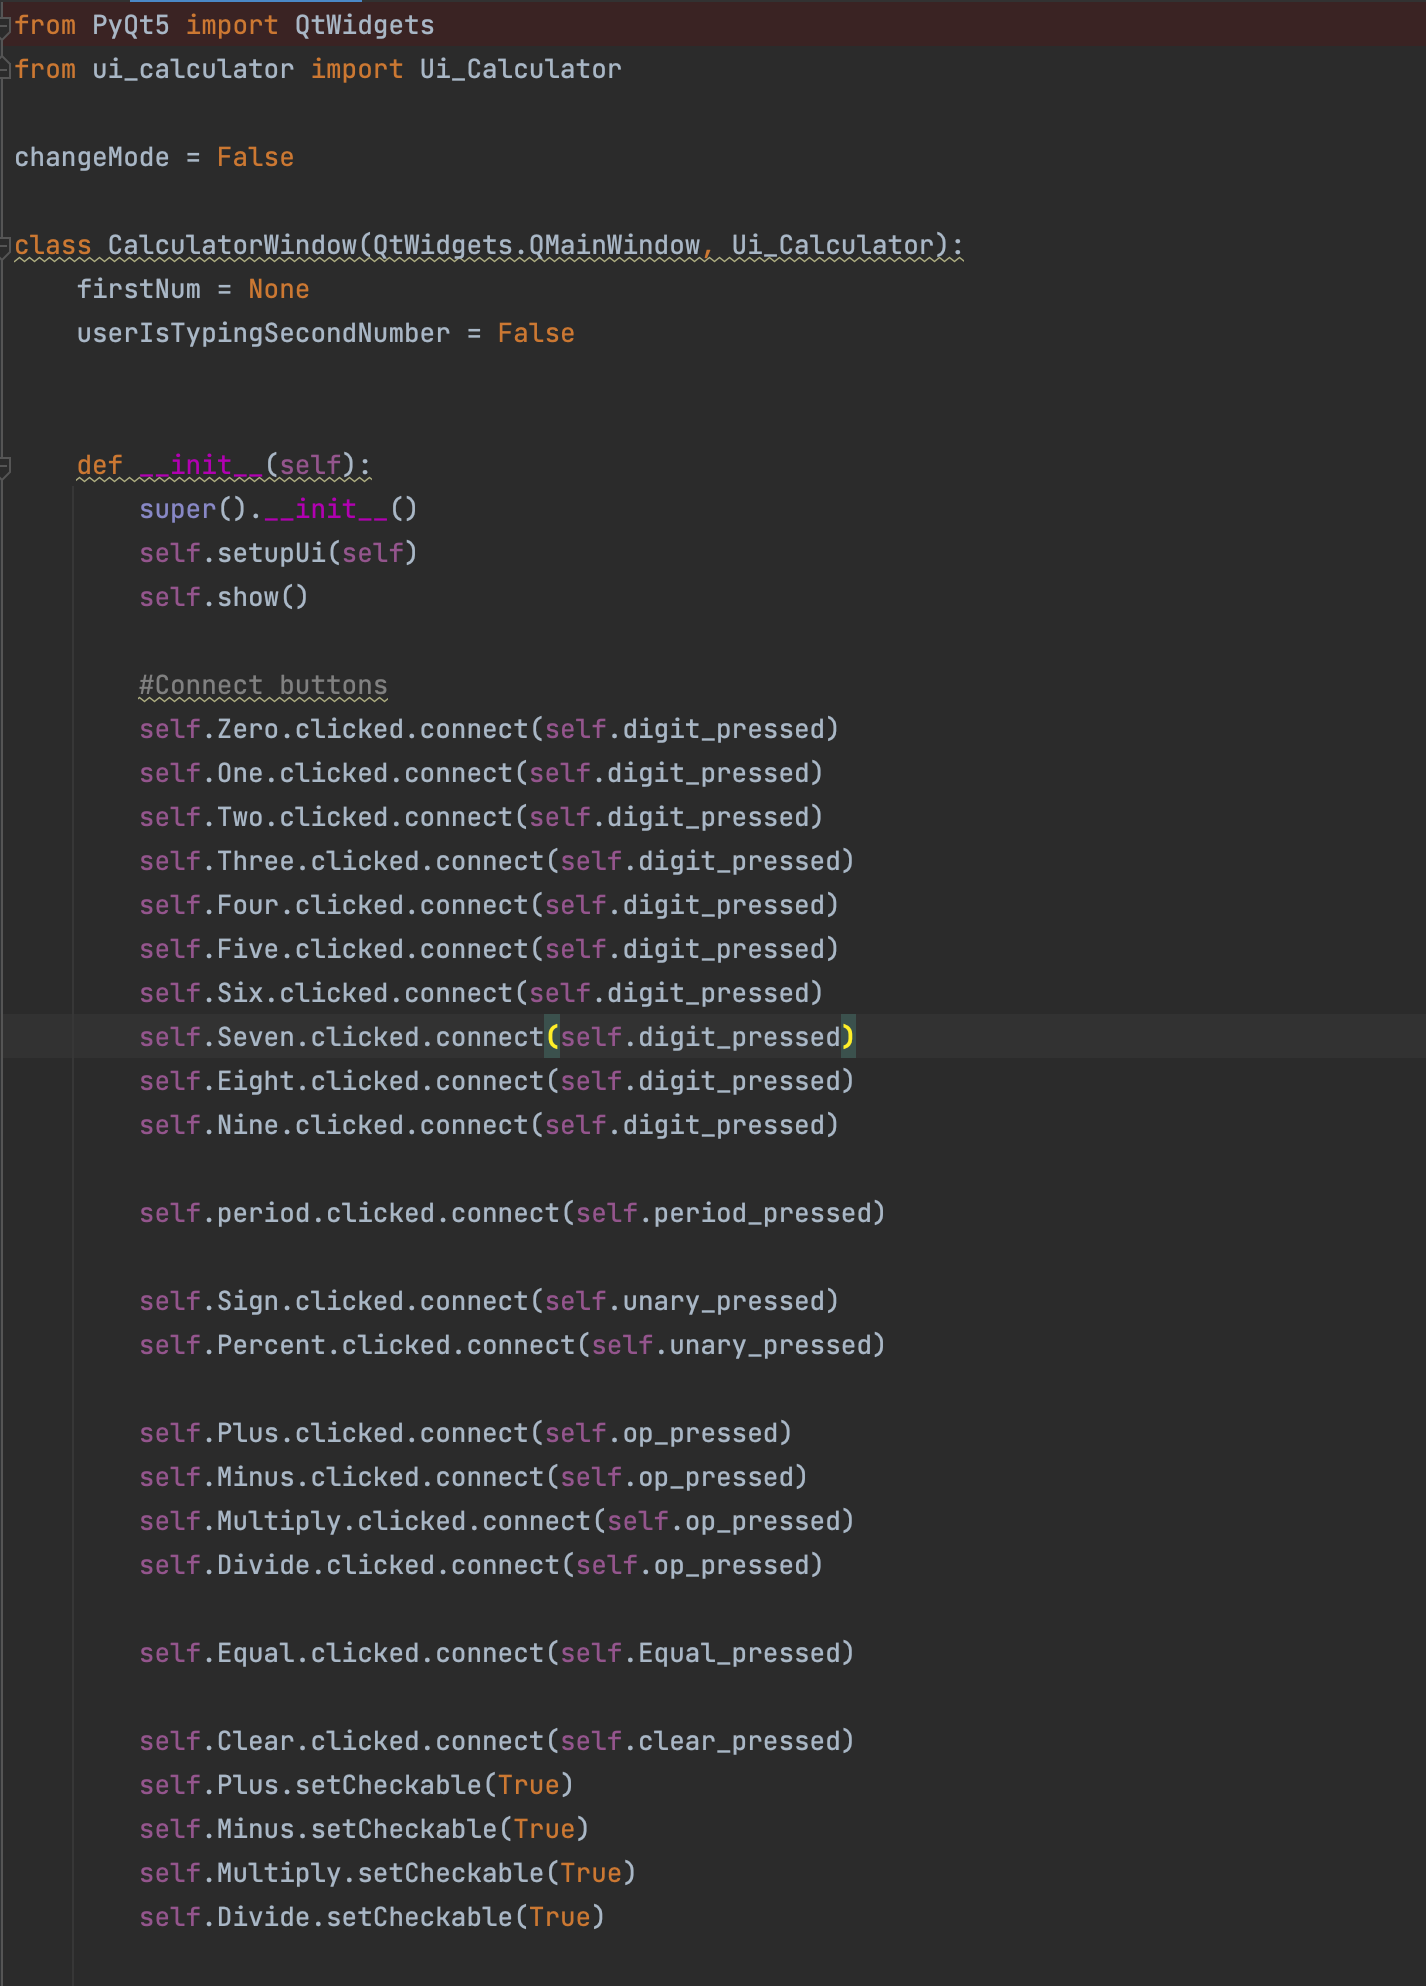Click the None value of firstNum
The height and width of the screenshot is (1986, 1426).
click(279, 290)
